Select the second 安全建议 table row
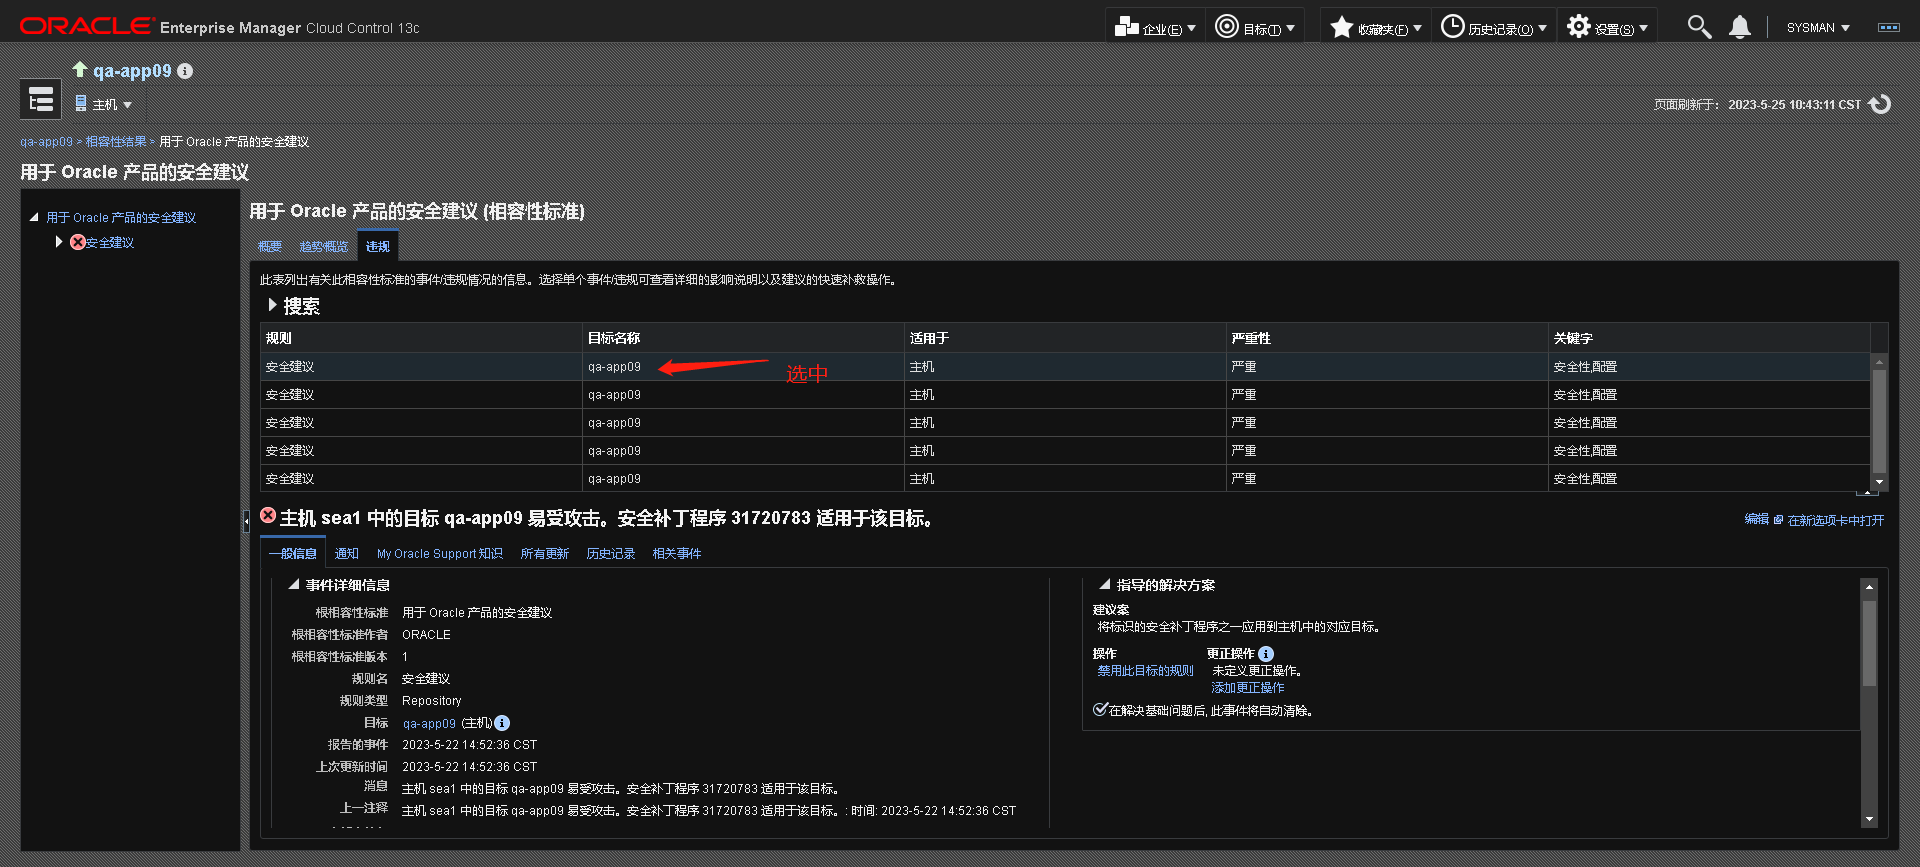 pyautogui.click(x=1065, y=395)
